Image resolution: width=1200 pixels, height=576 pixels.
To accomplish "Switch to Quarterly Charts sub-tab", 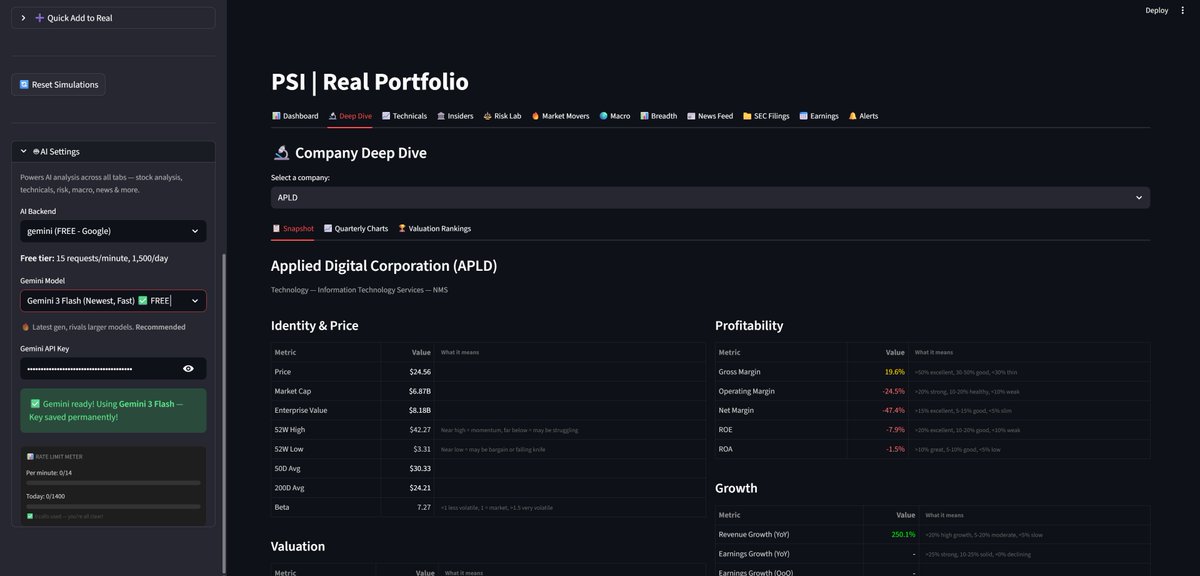I will 356,229.
